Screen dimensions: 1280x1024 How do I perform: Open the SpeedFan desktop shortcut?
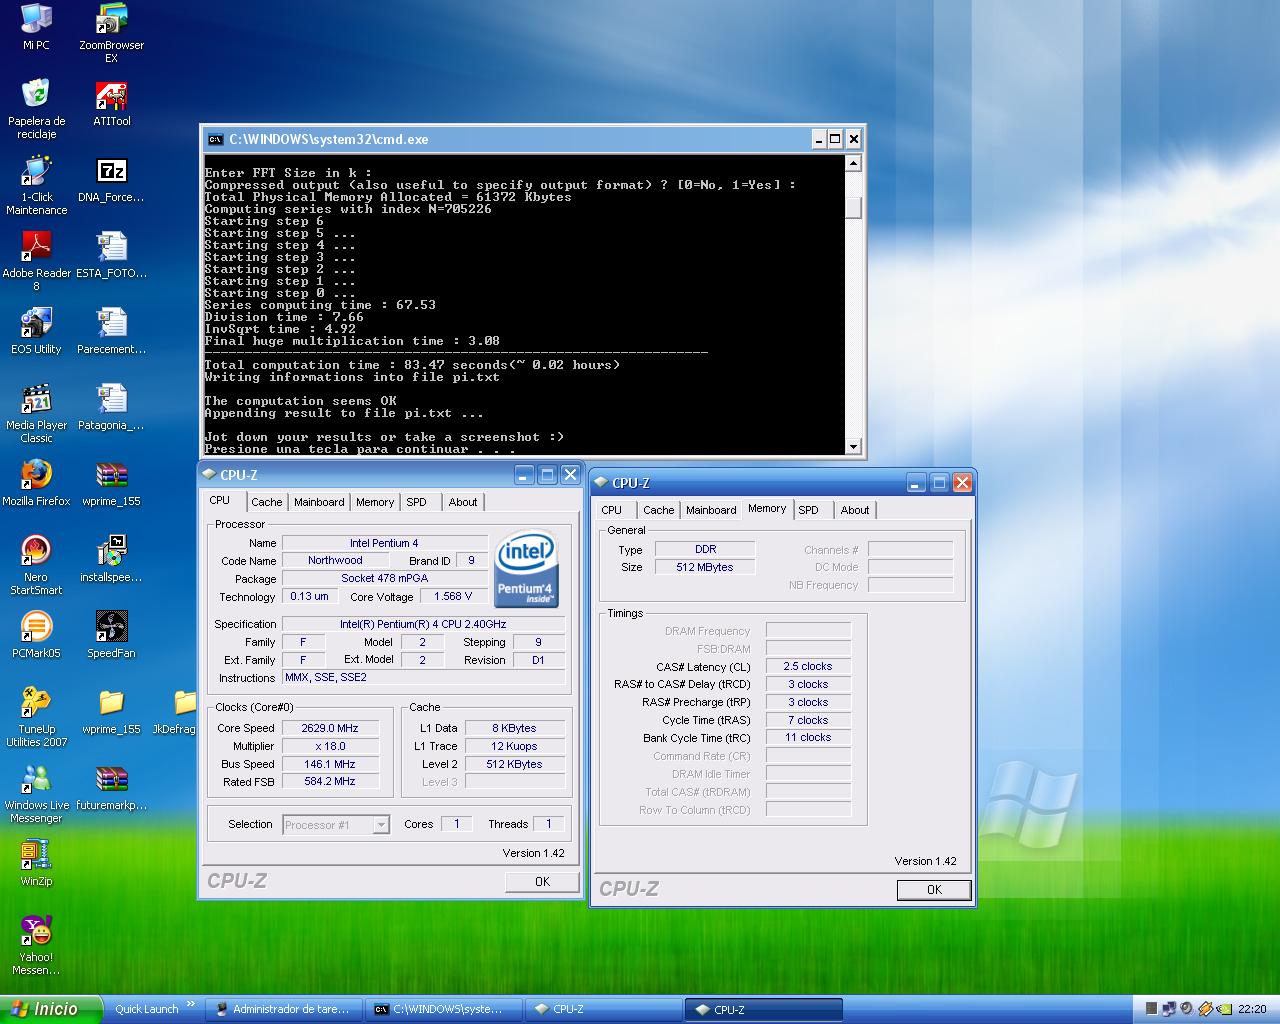pyautogui.click(x=111, y=635)
